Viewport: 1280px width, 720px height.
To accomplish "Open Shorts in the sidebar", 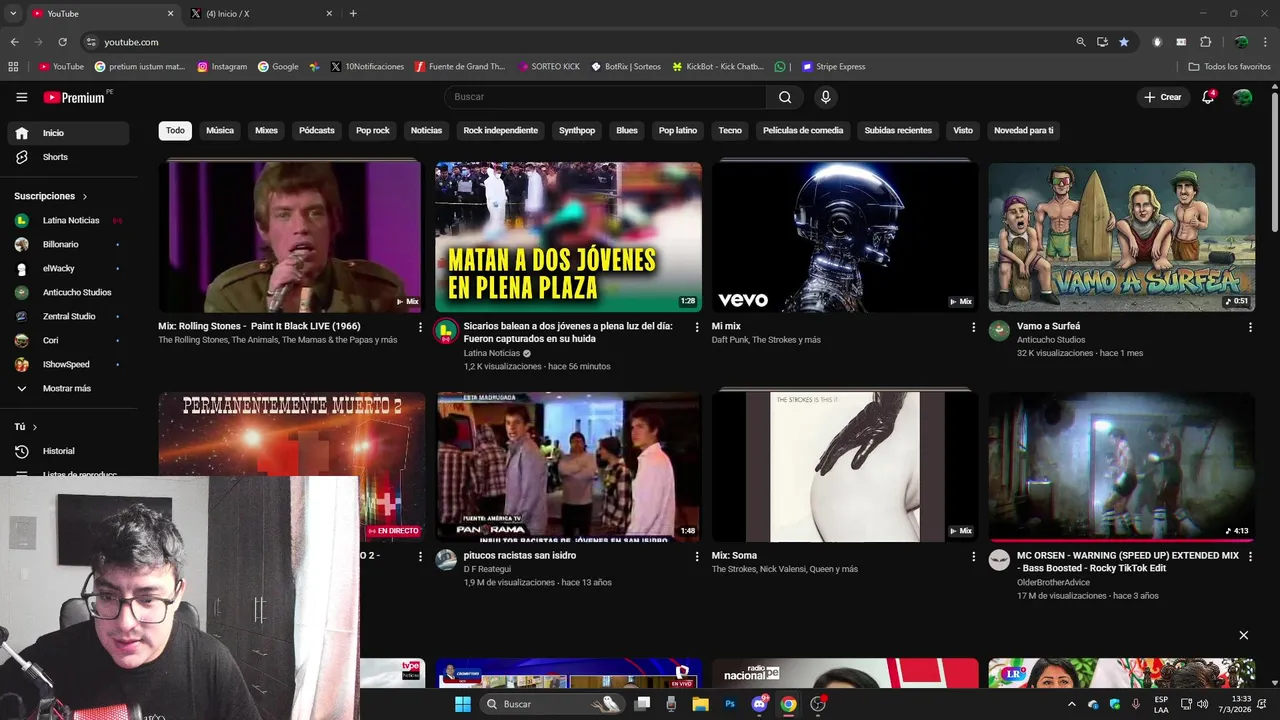I will coord(69,157).
